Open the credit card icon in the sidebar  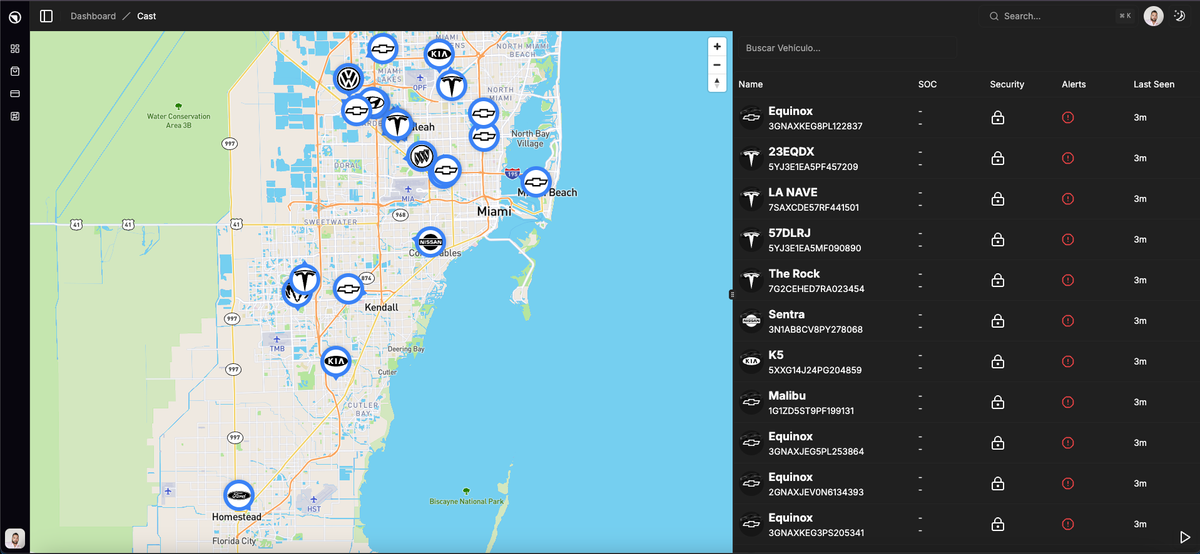point(15,94)
